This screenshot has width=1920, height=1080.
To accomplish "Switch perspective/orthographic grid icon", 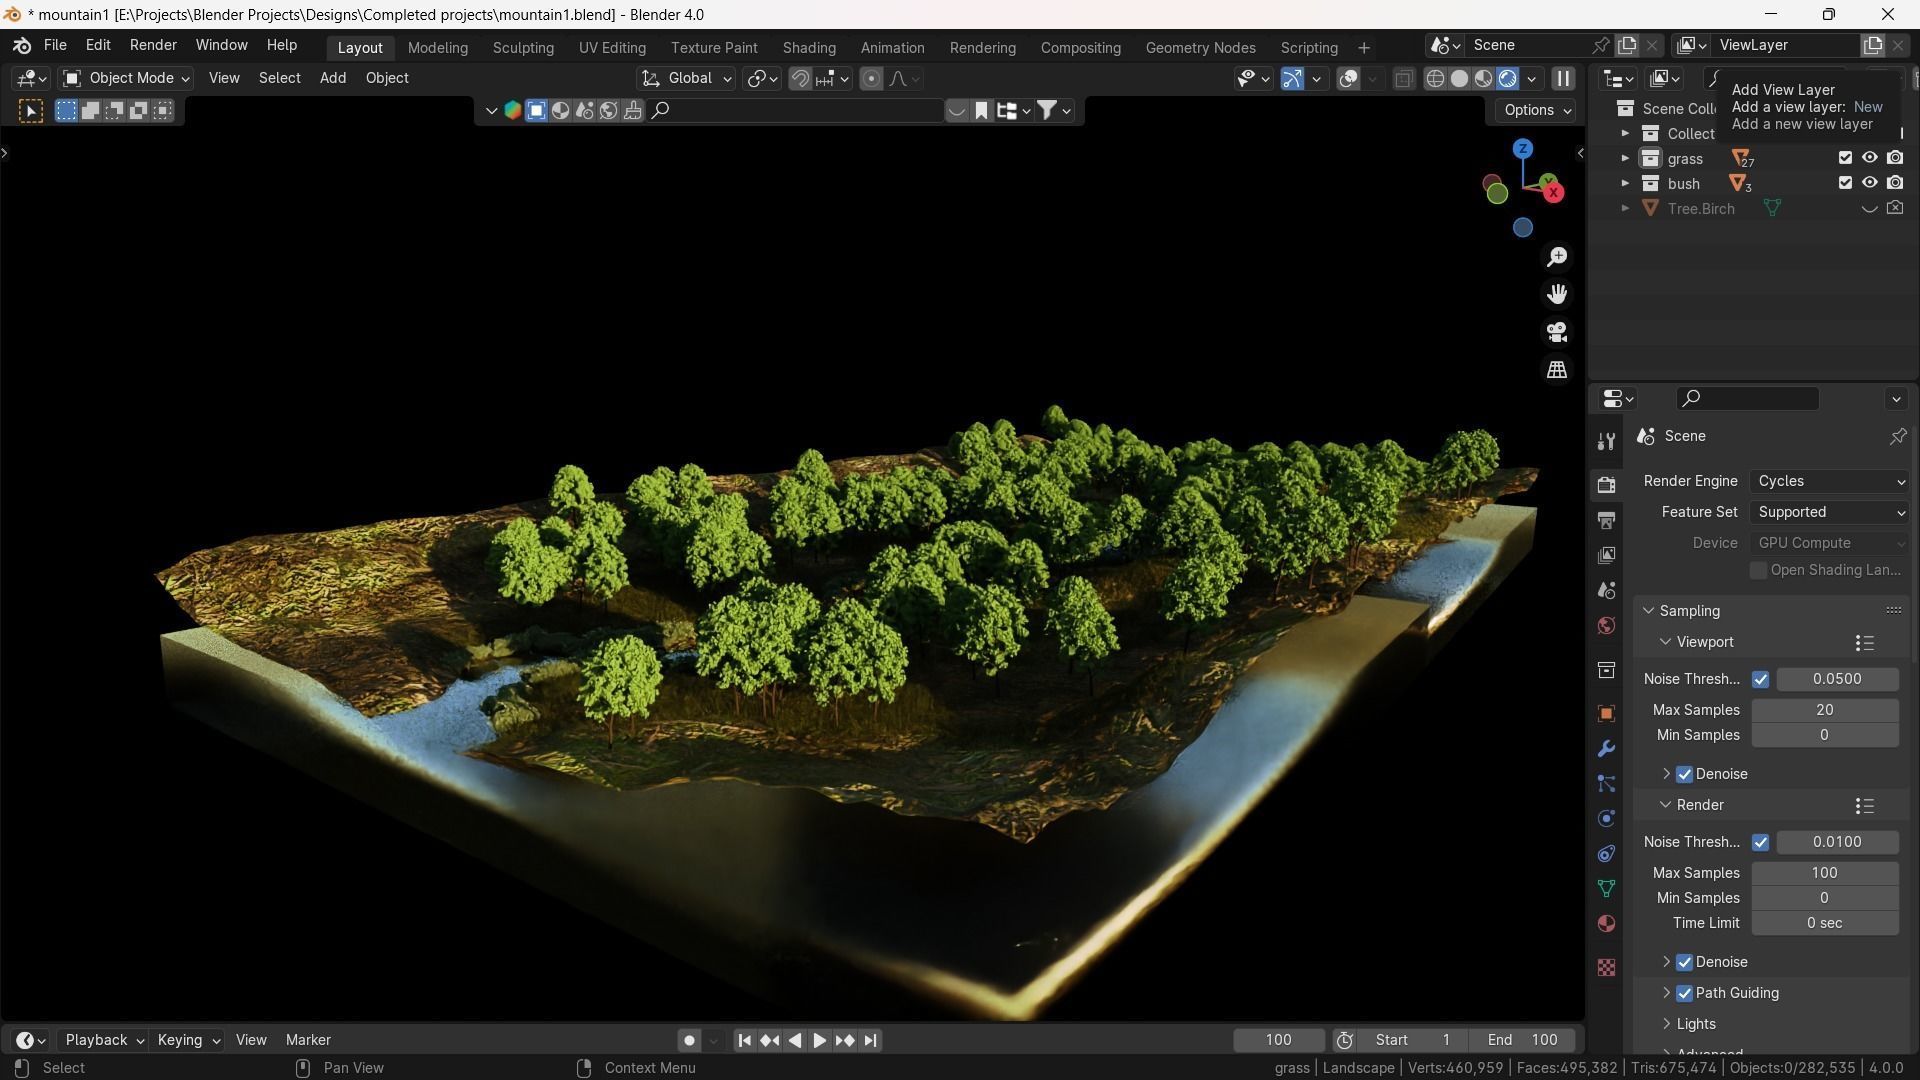I will 1557,370.
